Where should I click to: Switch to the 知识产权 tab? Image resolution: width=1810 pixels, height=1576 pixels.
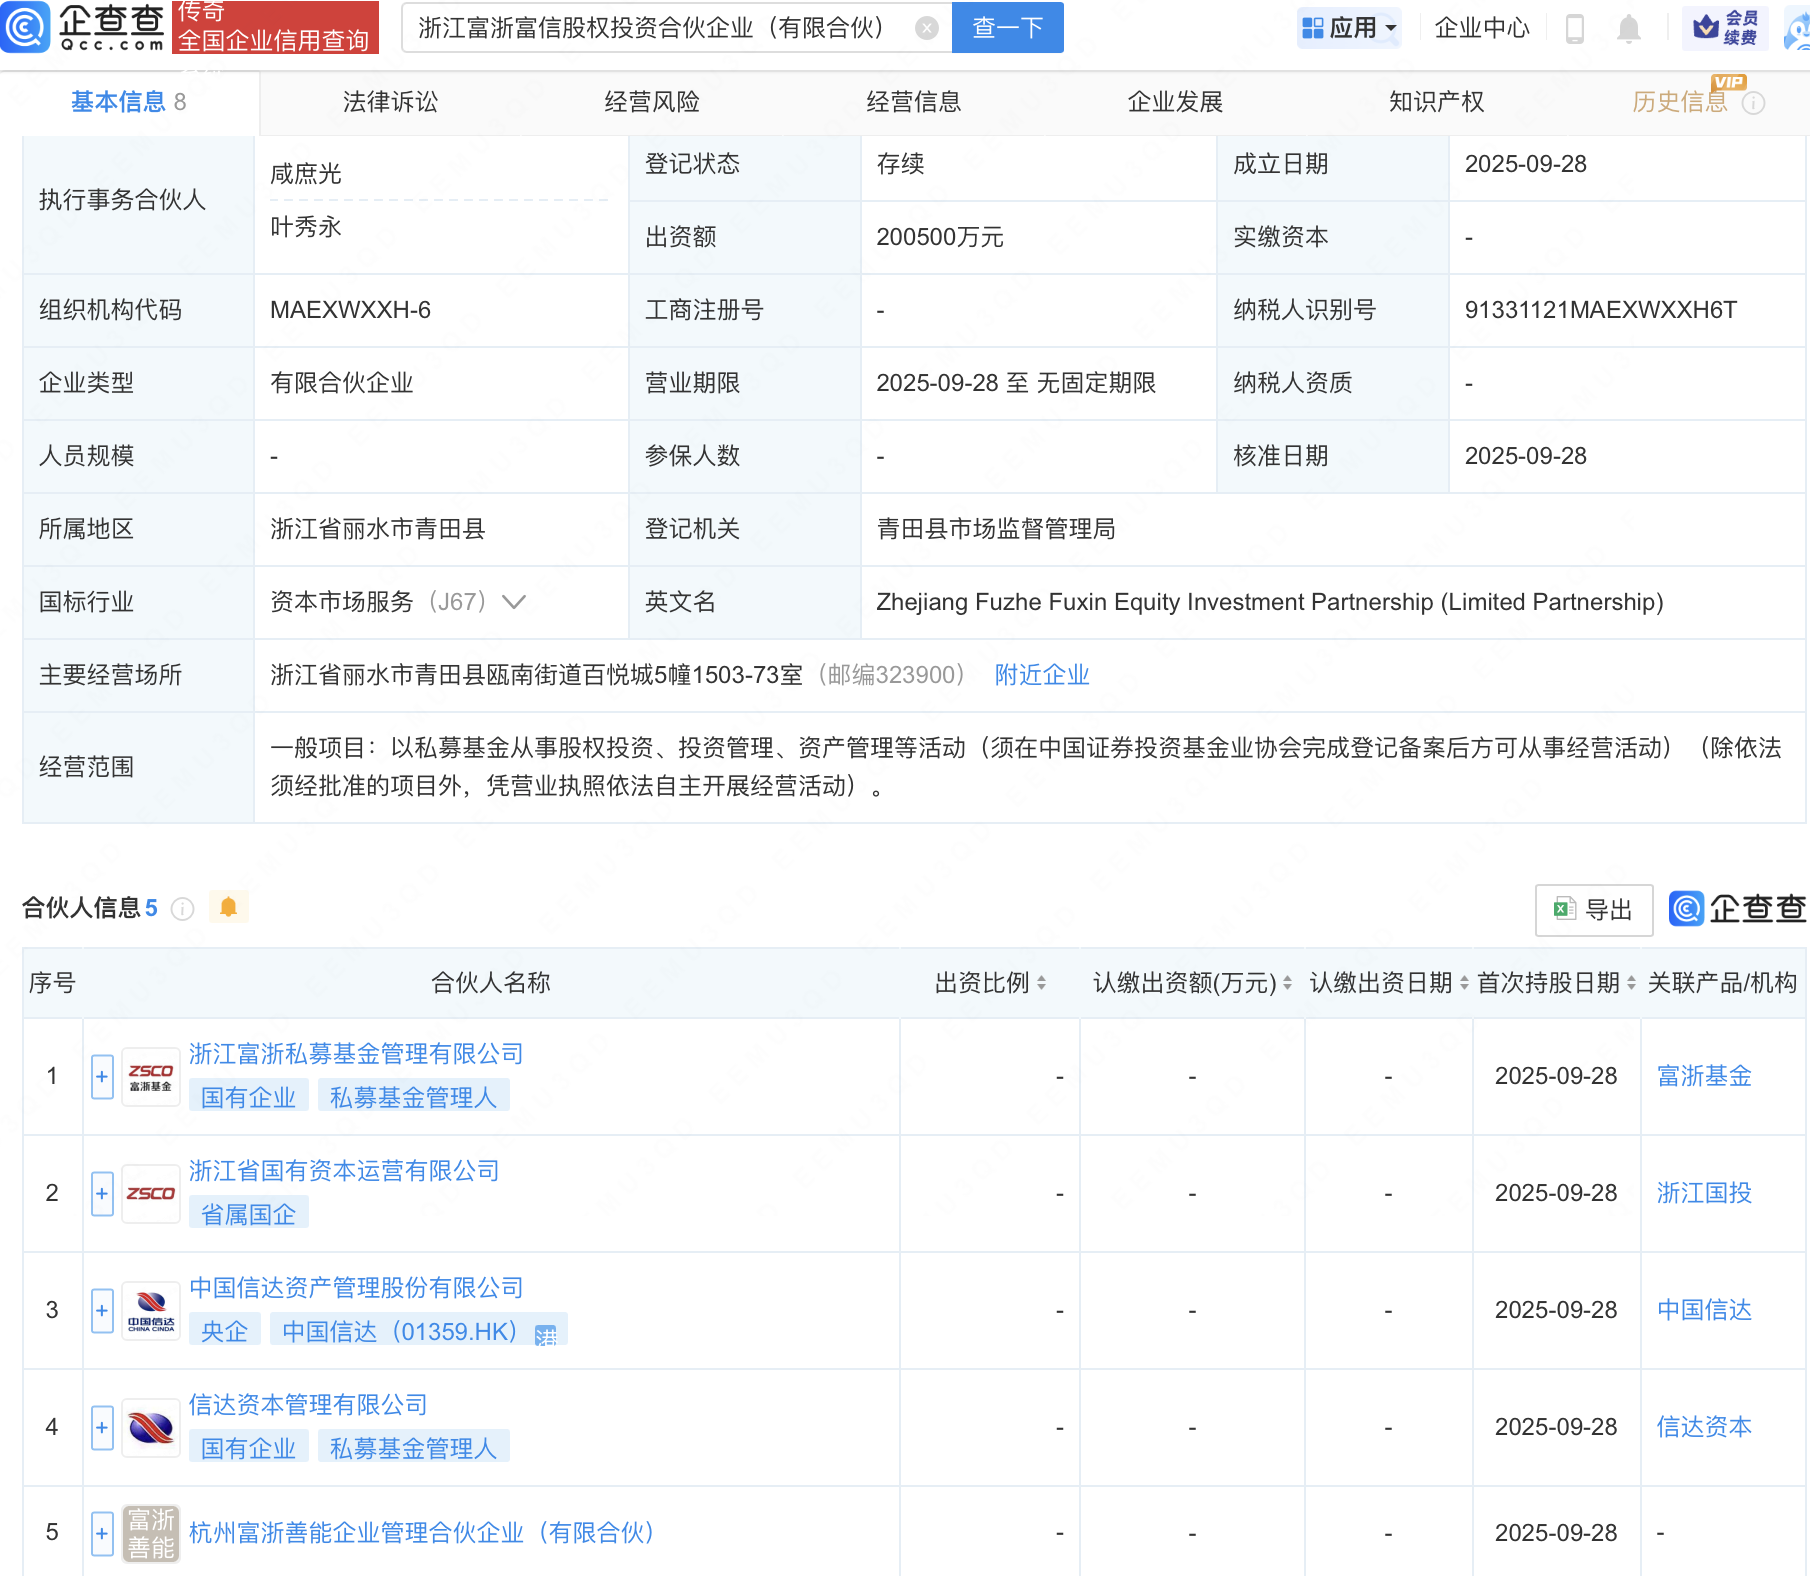(1436, 102)
